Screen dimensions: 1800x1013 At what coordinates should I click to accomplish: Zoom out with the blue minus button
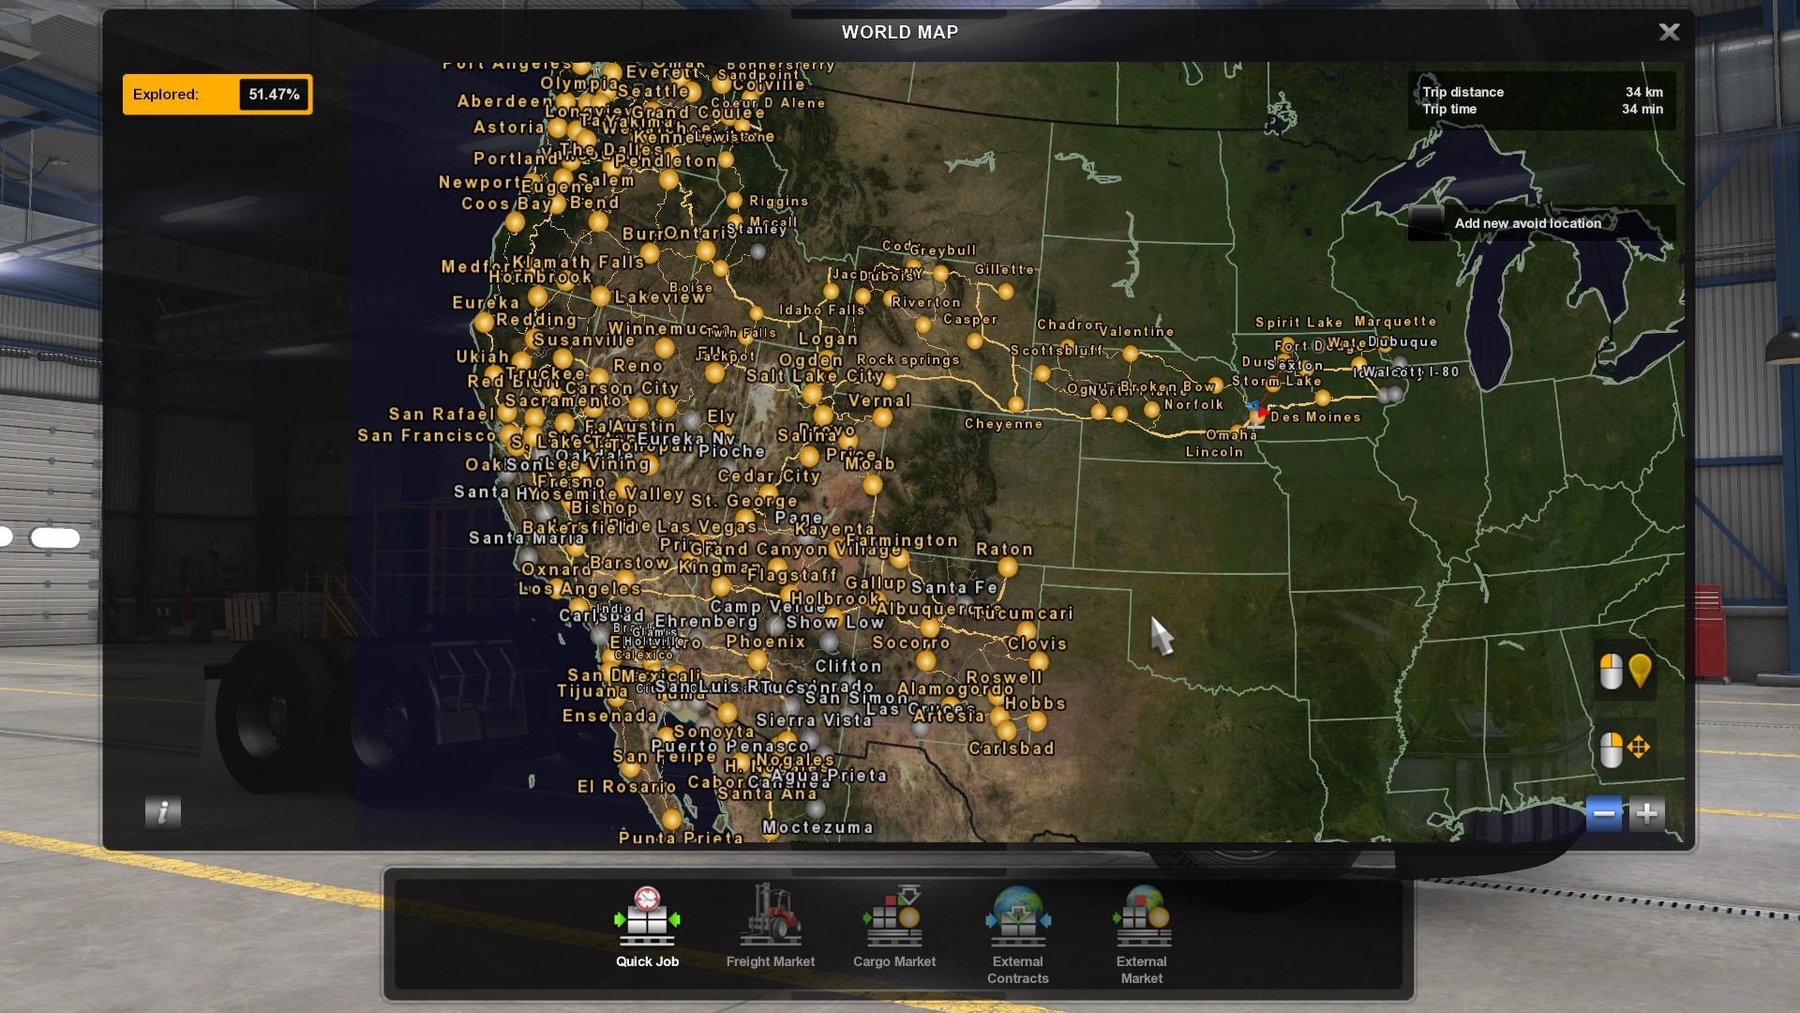(1603, 813)
